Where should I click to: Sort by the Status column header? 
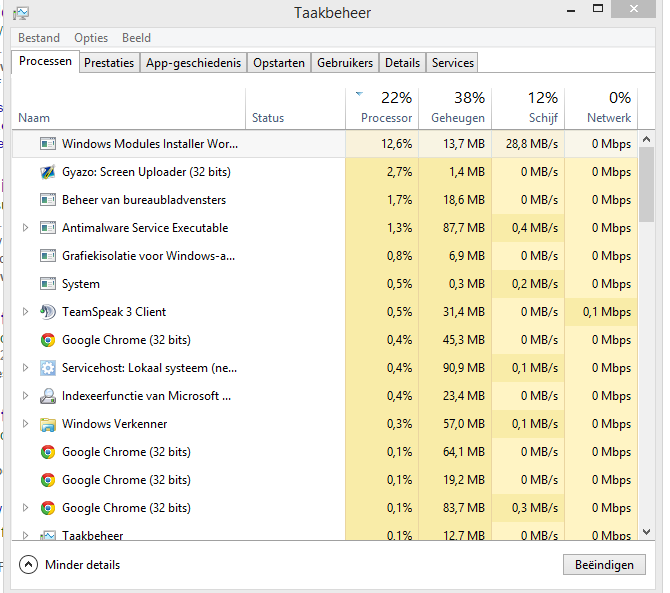[x=295, y=109]
